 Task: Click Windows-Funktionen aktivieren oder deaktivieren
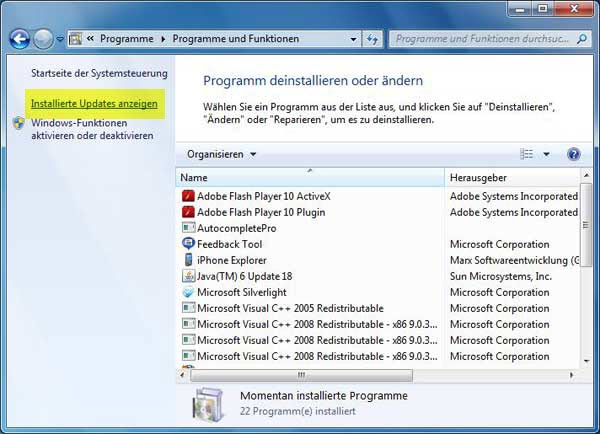point(91,128)
